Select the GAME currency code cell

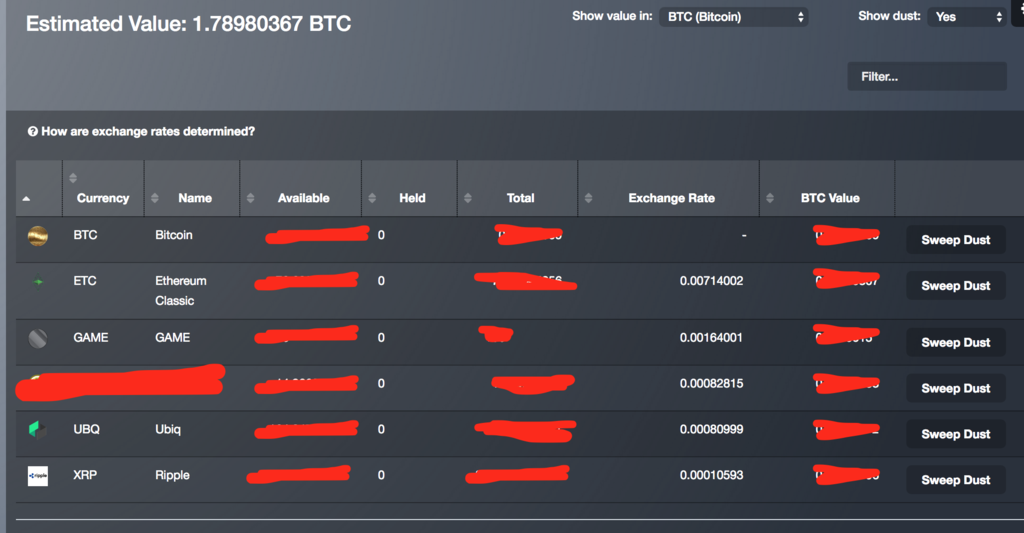click(x=91, y=337)
